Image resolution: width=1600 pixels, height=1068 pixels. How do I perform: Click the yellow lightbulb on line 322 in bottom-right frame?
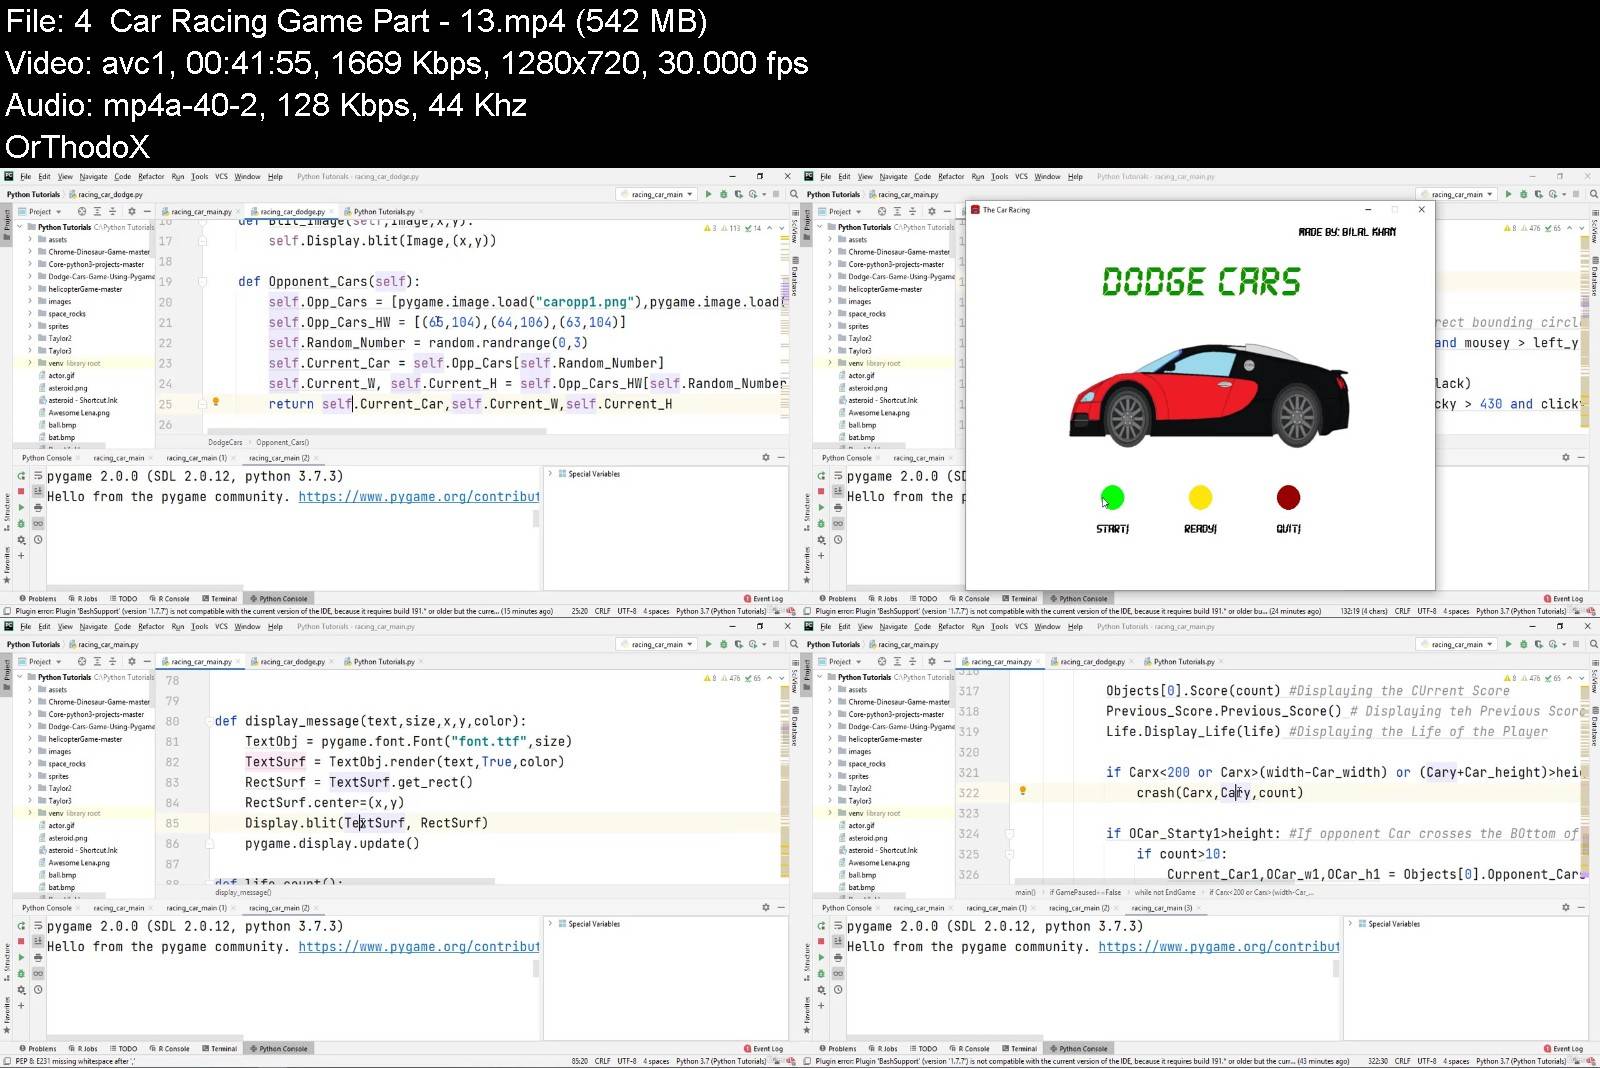point(1022,790)
